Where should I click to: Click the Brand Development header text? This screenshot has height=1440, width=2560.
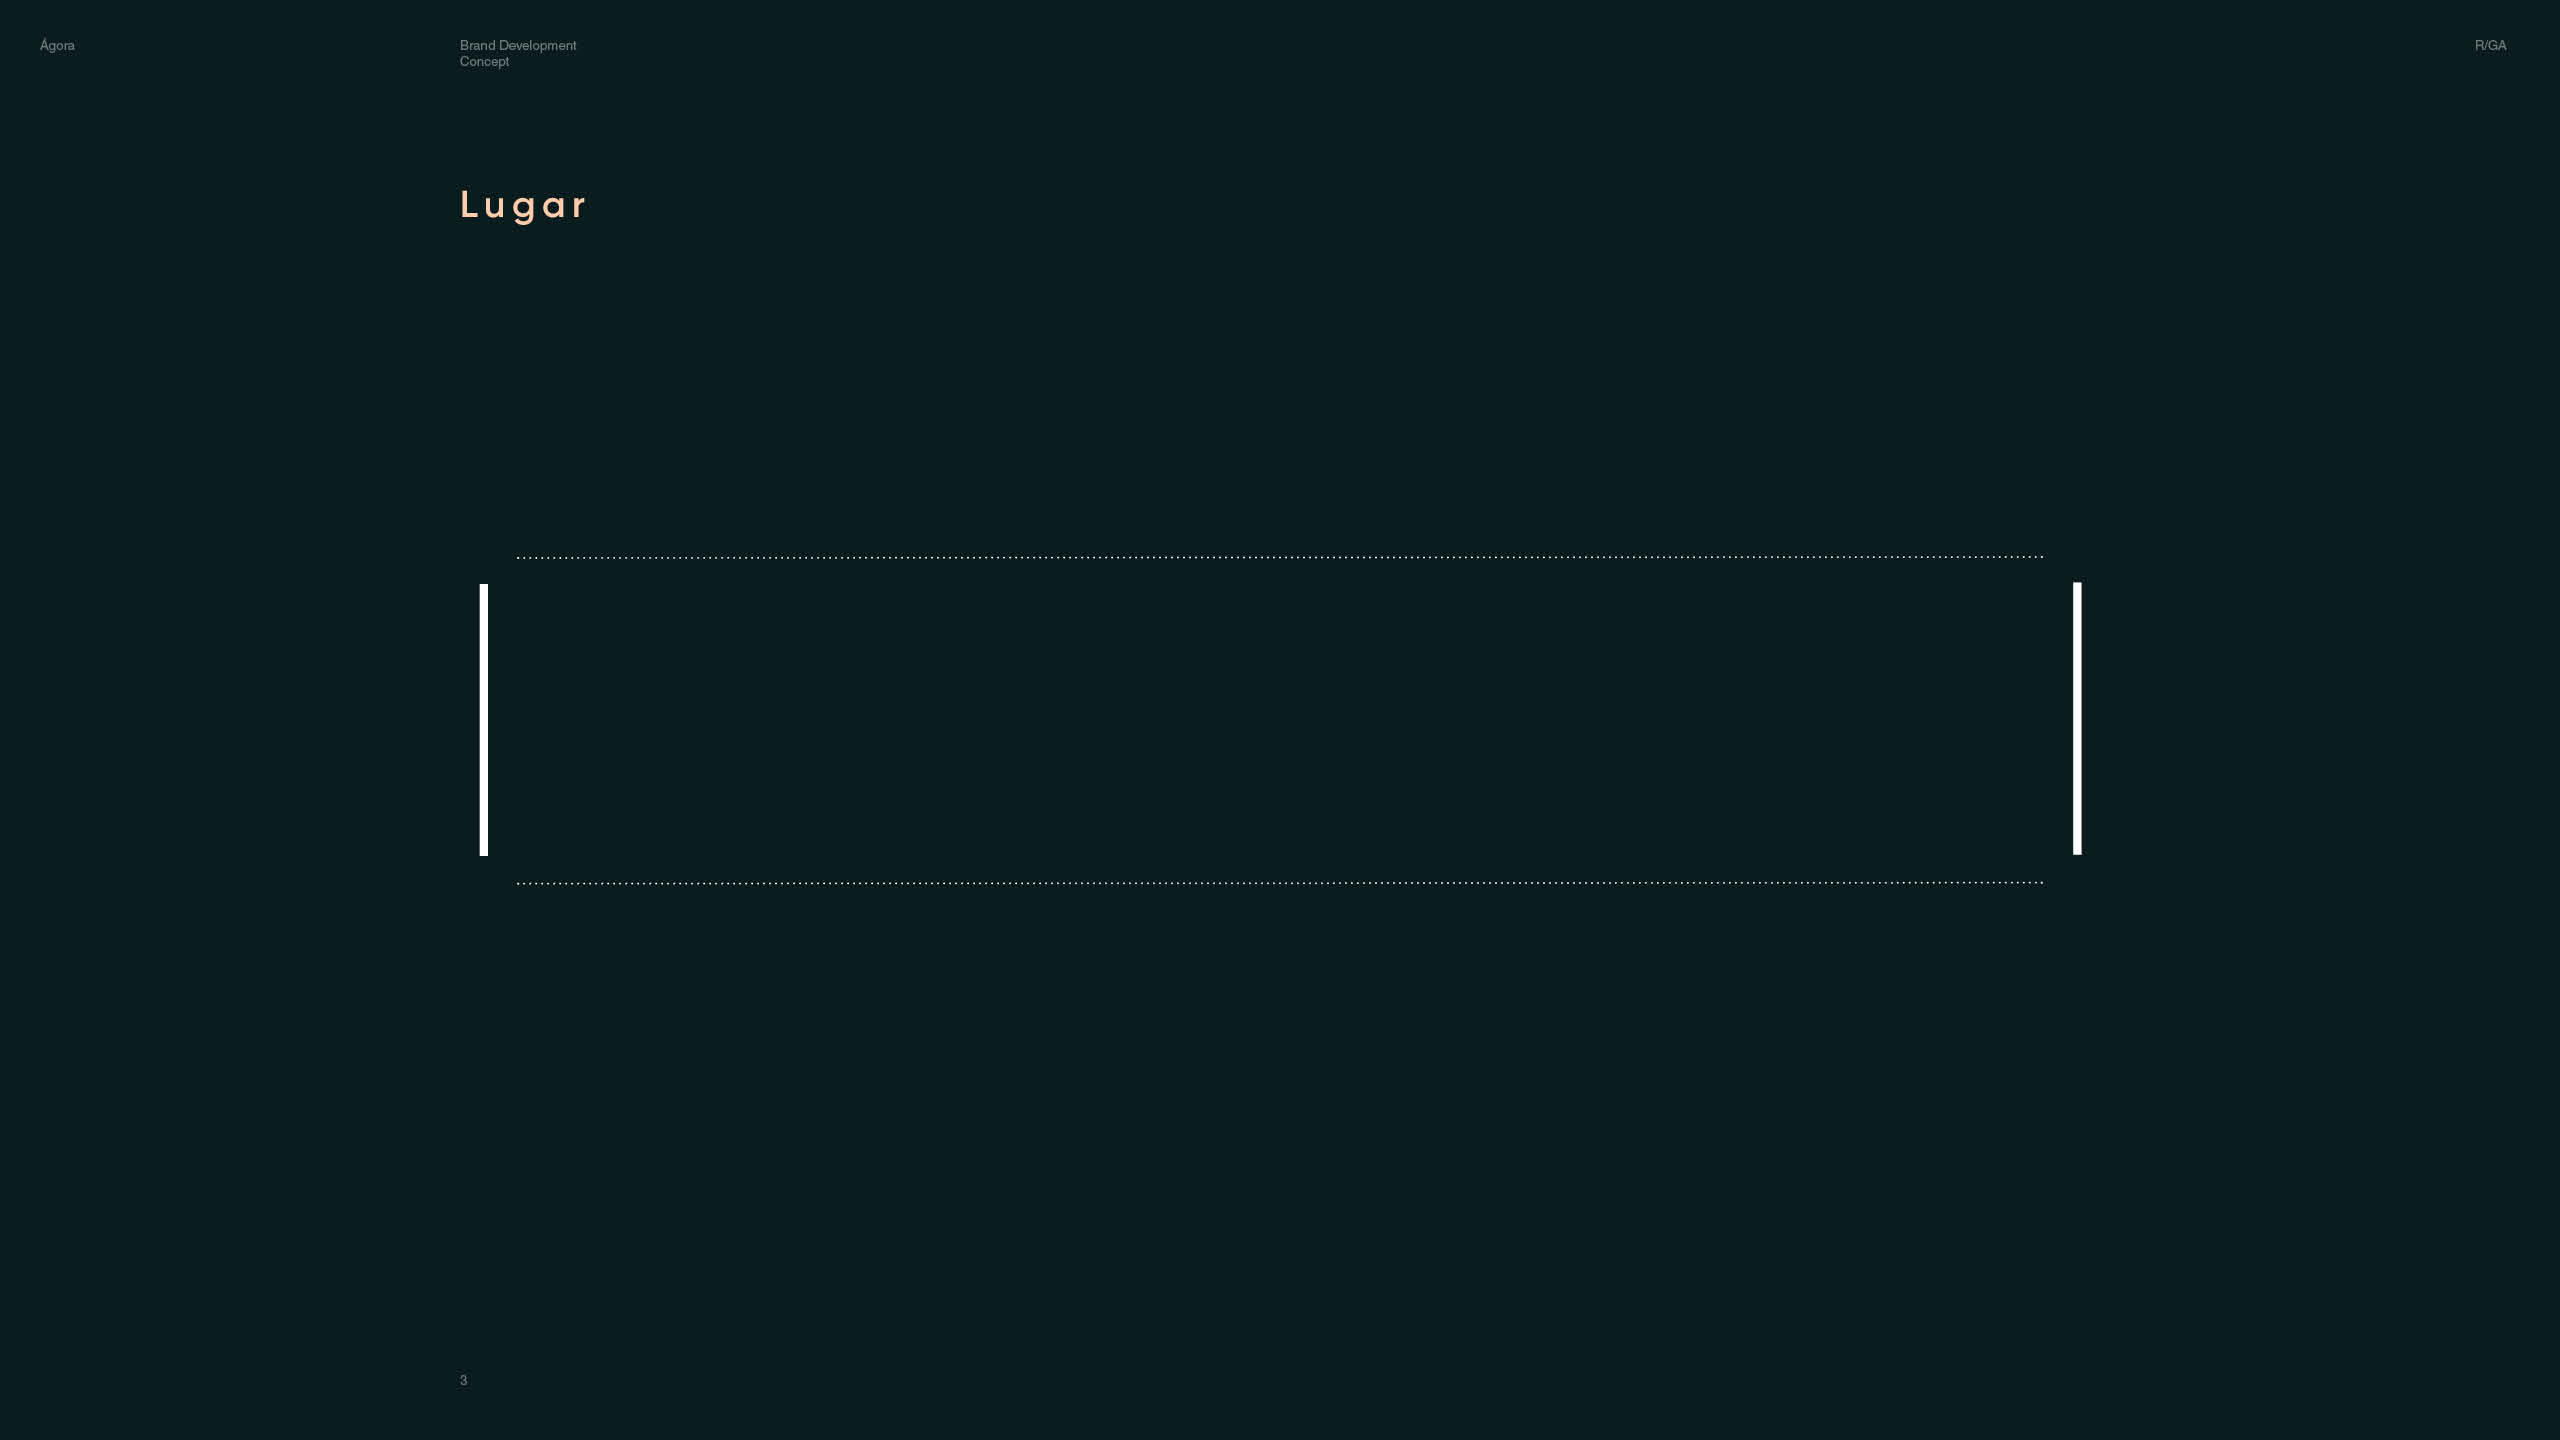(x=518, y=45)
